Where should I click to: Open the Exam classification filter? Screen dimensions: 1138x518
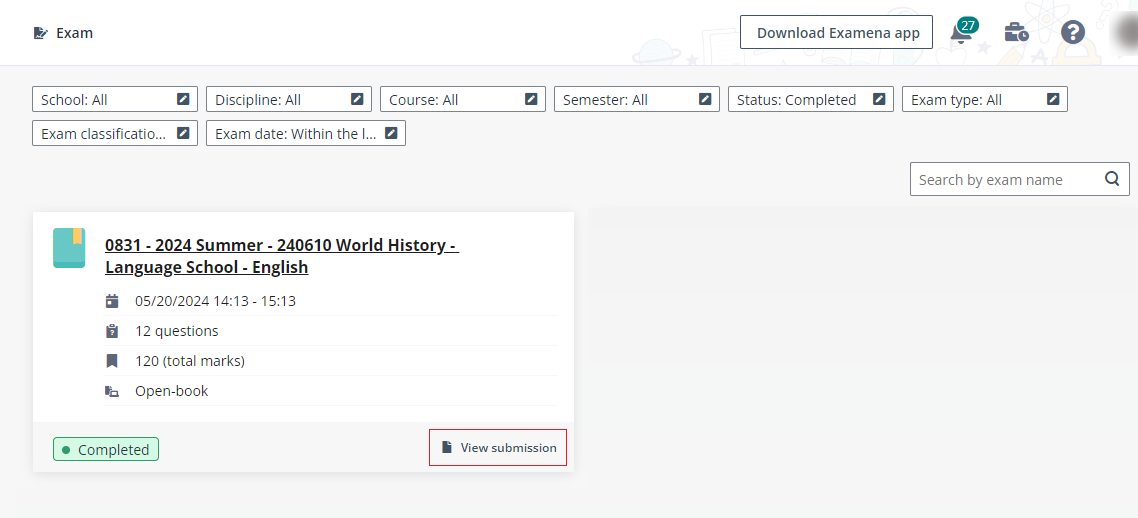coord(115,133)
